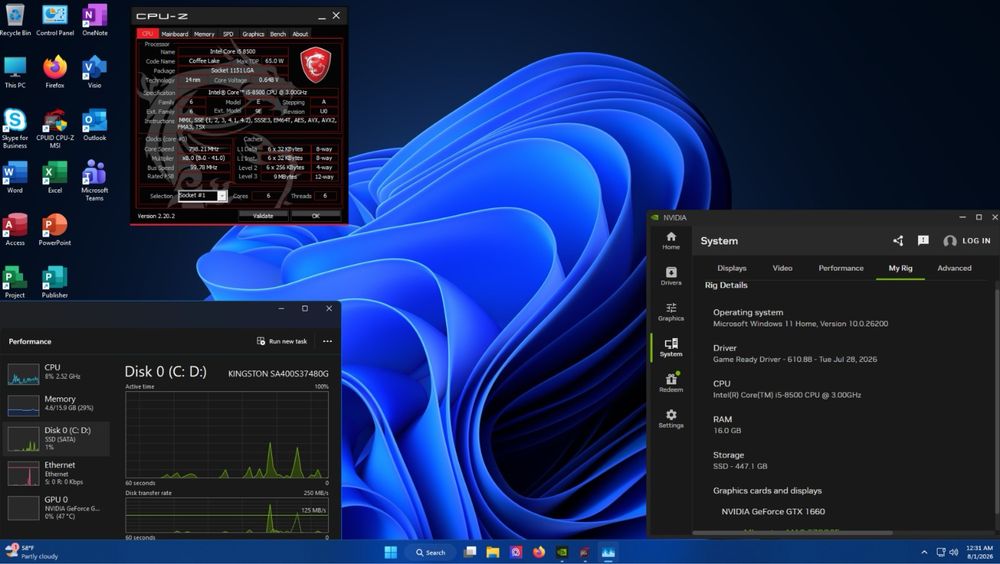The image size is (1000, 564).
Task: Select Disk 0 (C: D:) in Task Manager
Action: point(56,438)
